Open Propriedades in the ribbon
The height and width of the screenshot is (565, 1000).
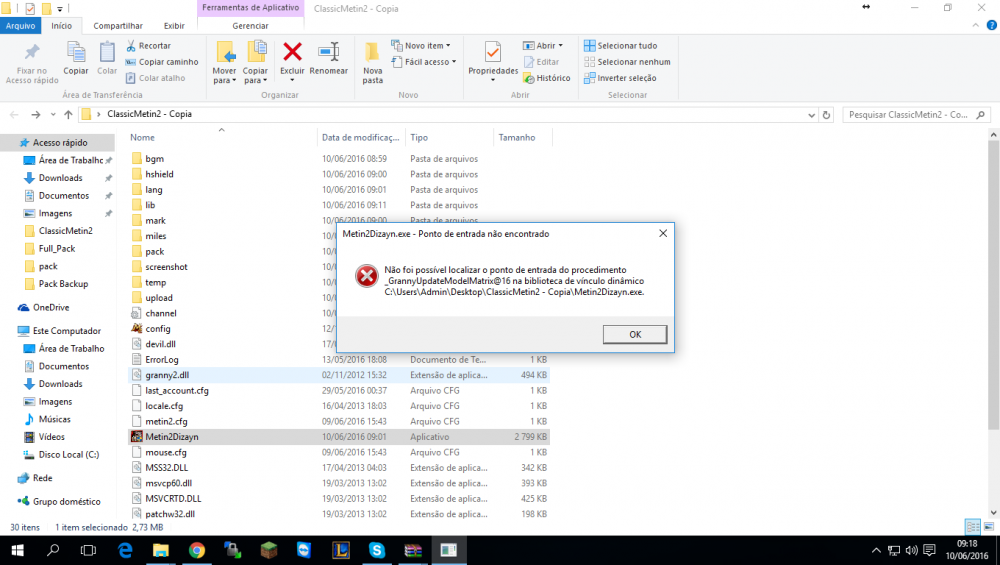[x=493, y=61]
